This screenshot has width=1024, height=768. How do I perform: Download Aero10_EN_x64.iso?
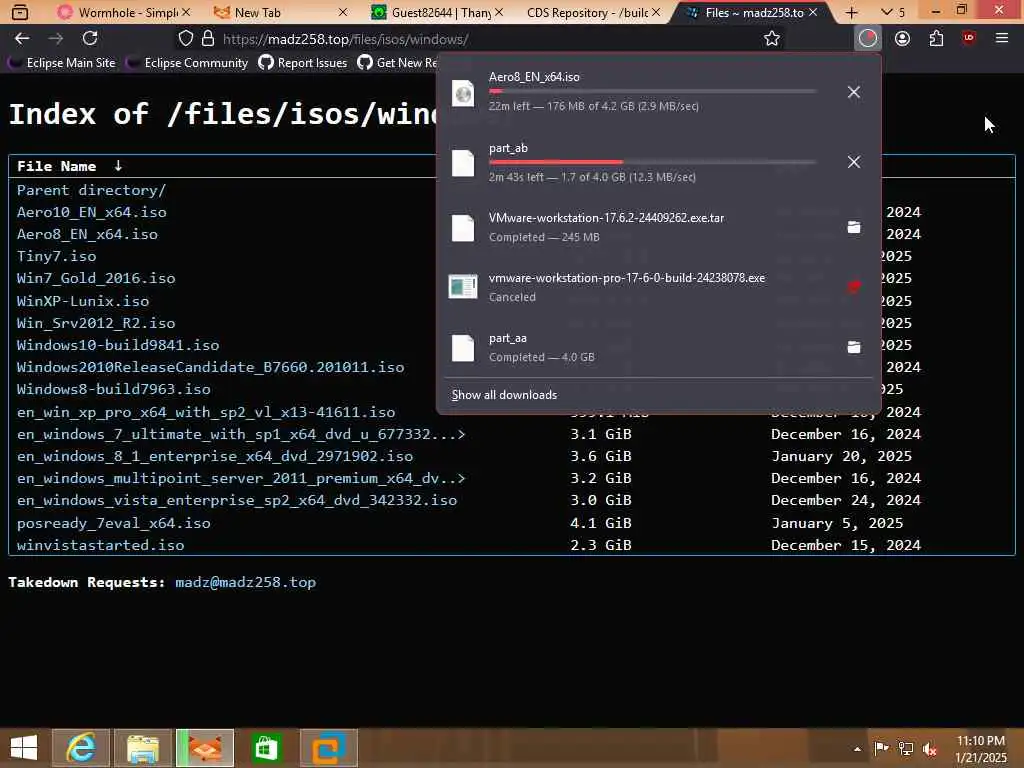[x=91, y=212]
